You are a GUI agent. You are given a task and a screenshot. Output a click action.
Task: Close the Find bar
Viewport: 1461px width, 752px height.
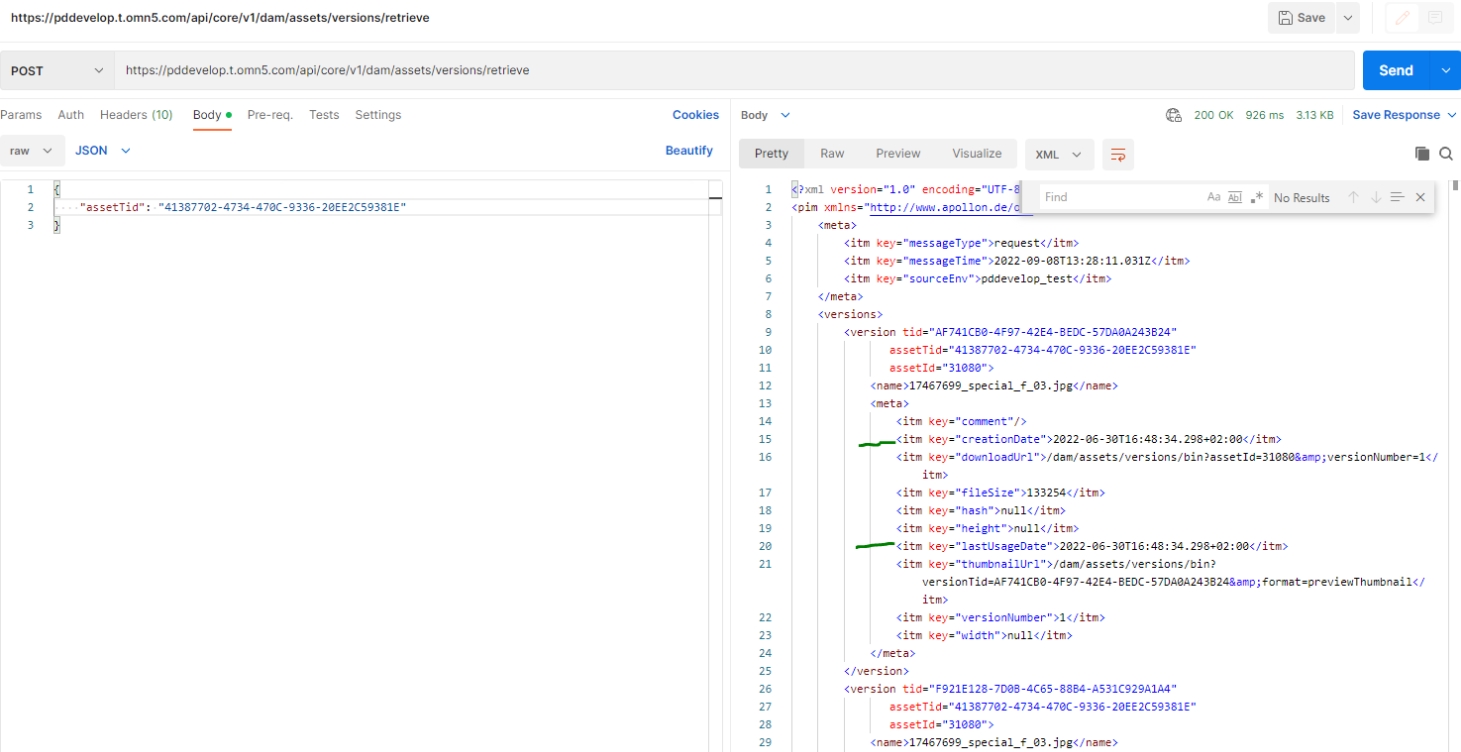click(x=1420, y=198)
